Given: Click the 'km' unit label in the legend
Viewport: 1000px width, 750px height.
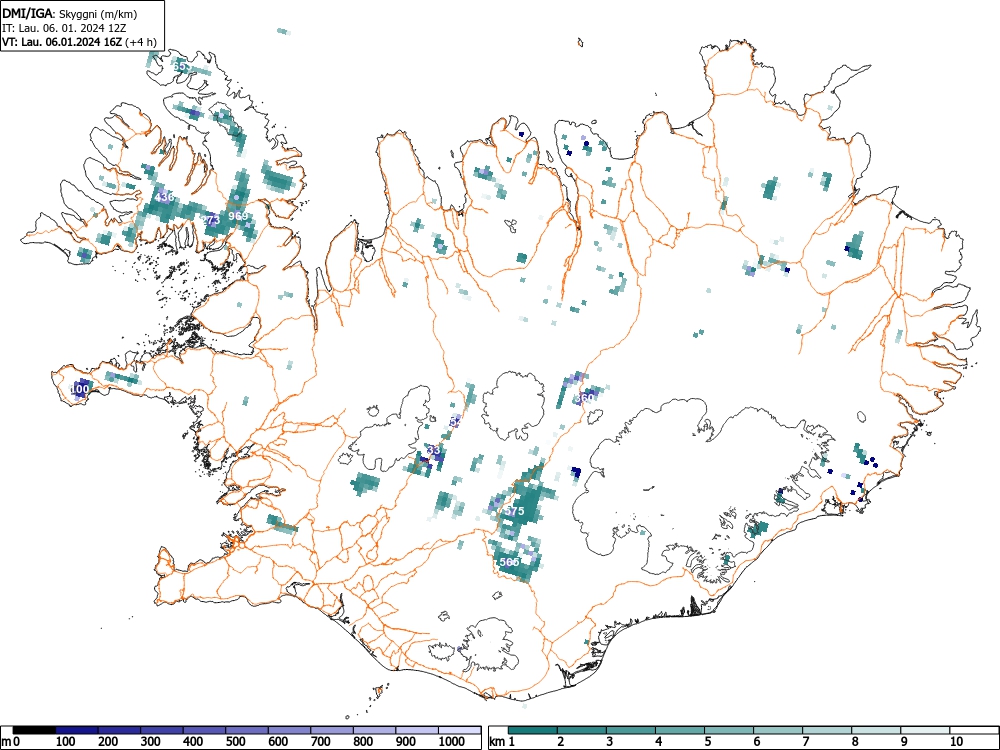Looking at the screenshot, I should point(497,742).
